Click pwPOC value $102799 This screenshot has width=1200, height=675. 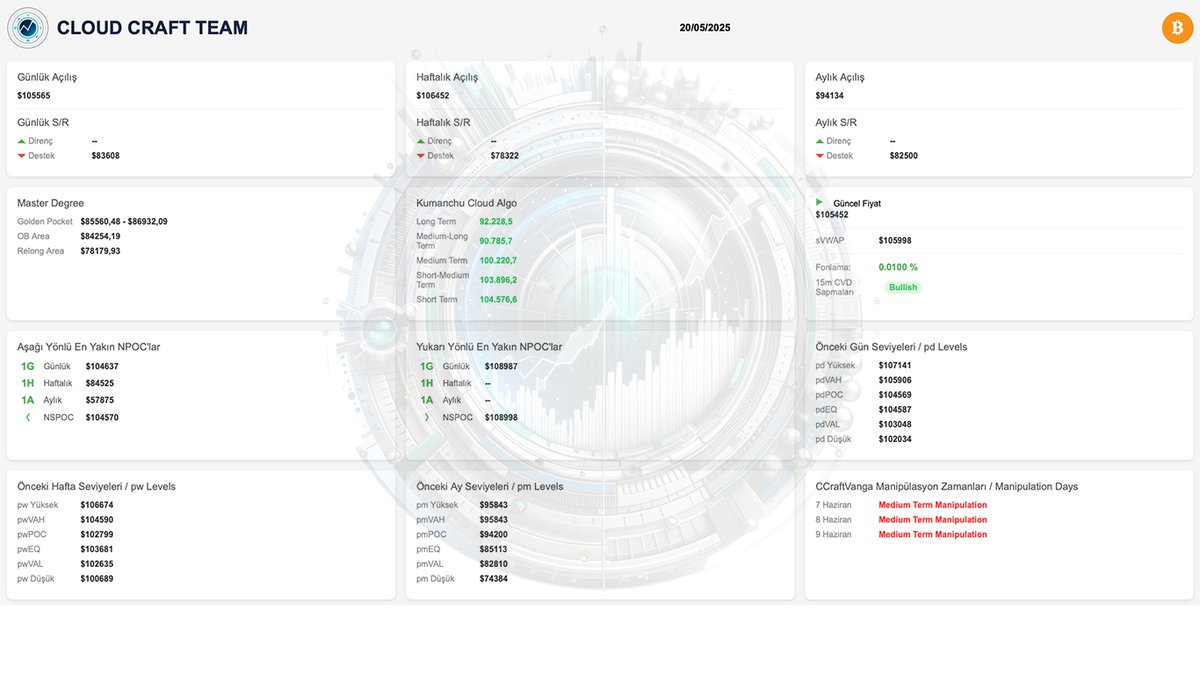click(97, 534)
